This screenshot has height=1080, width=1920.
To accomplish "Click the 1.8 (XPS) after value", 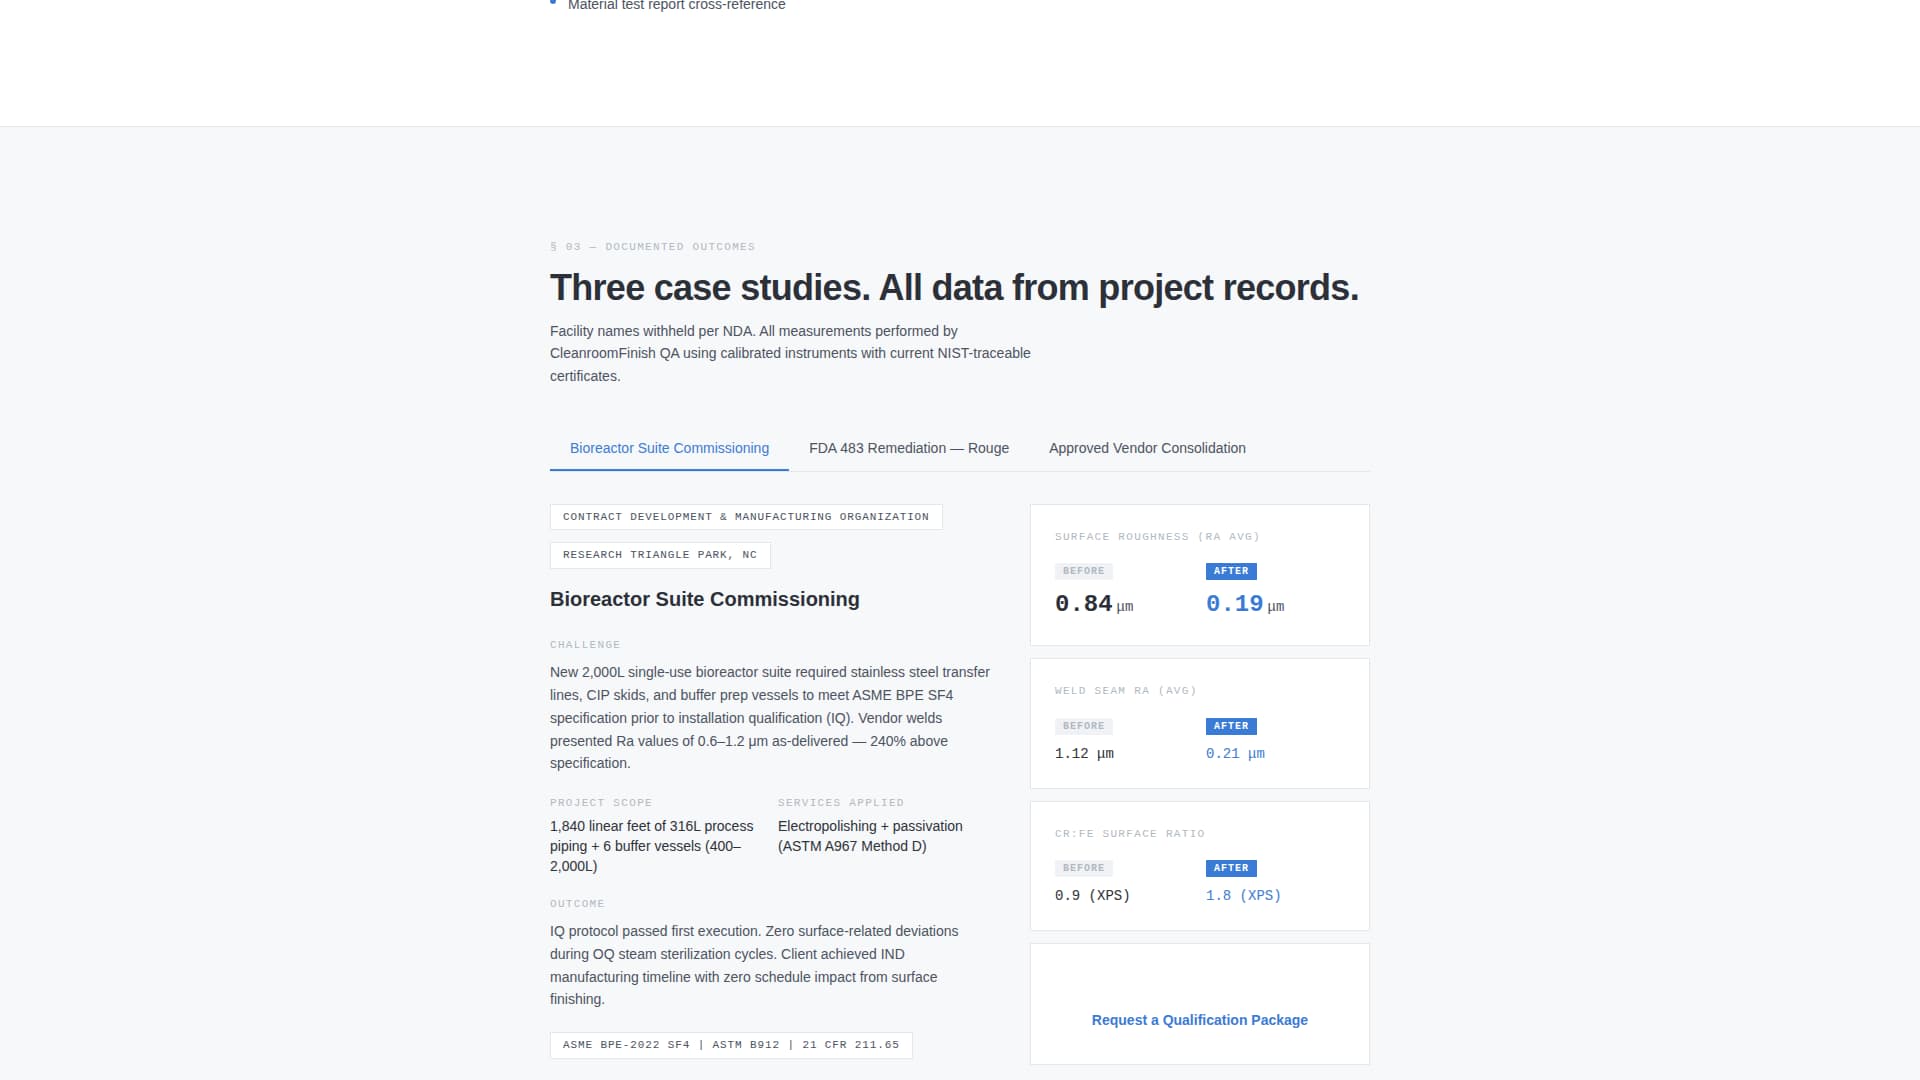I will click(1243, 895).
